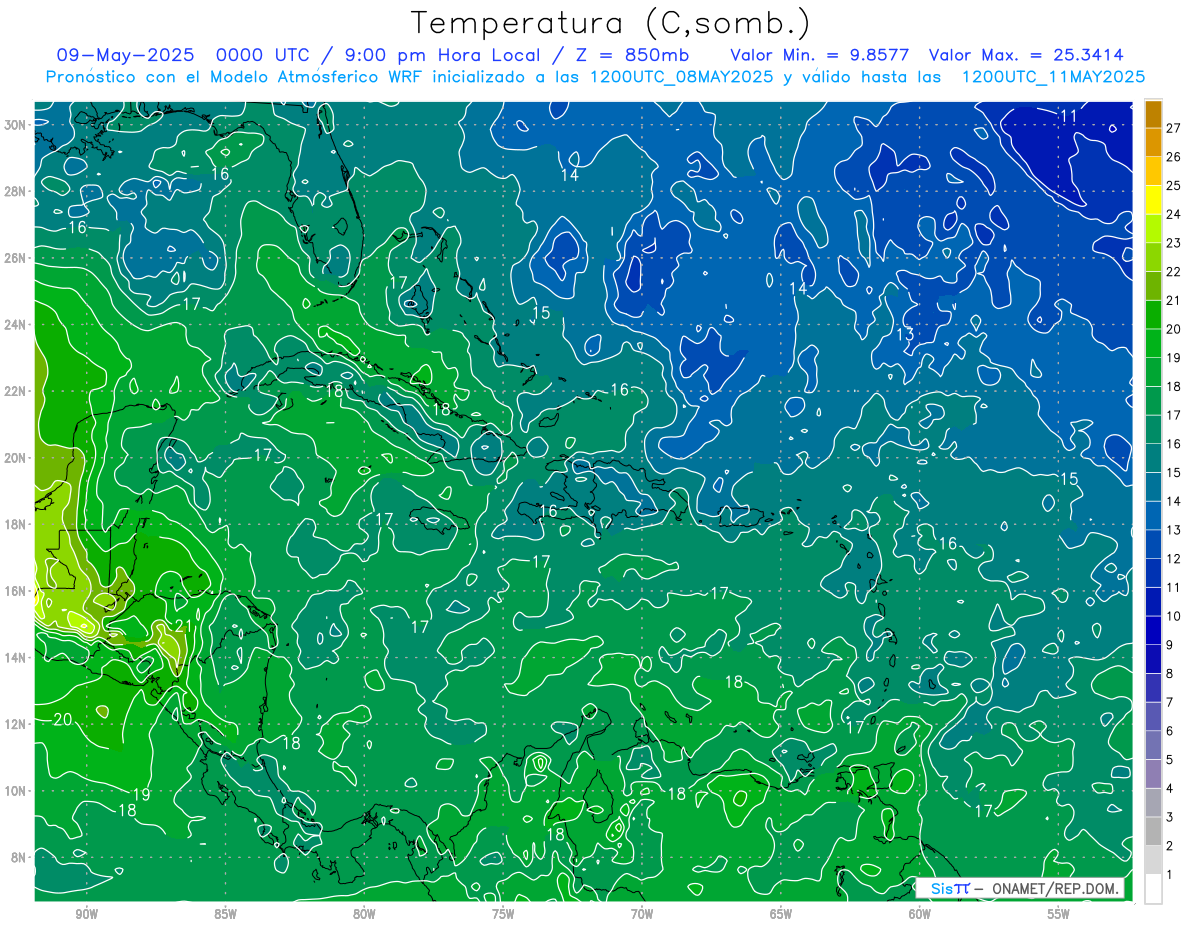Pick the white bottom segment of color scale
This screenshot has width=1200, height=927.
(x=1153, y=889)
